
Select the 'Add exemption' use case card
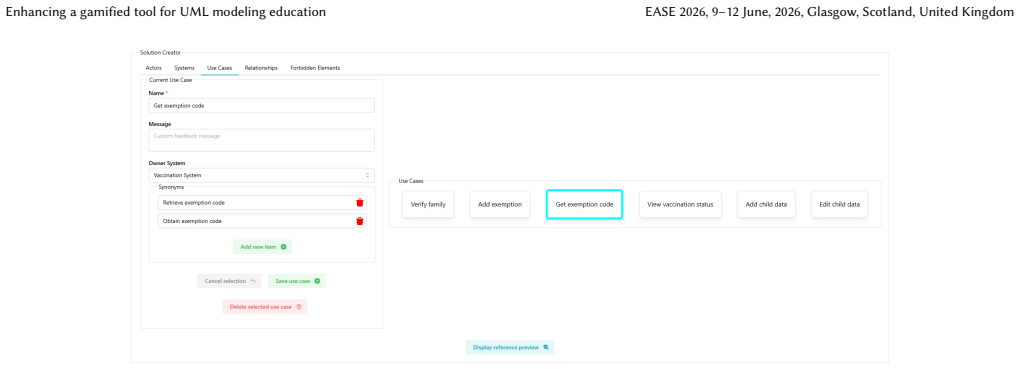tap(500, 204)
